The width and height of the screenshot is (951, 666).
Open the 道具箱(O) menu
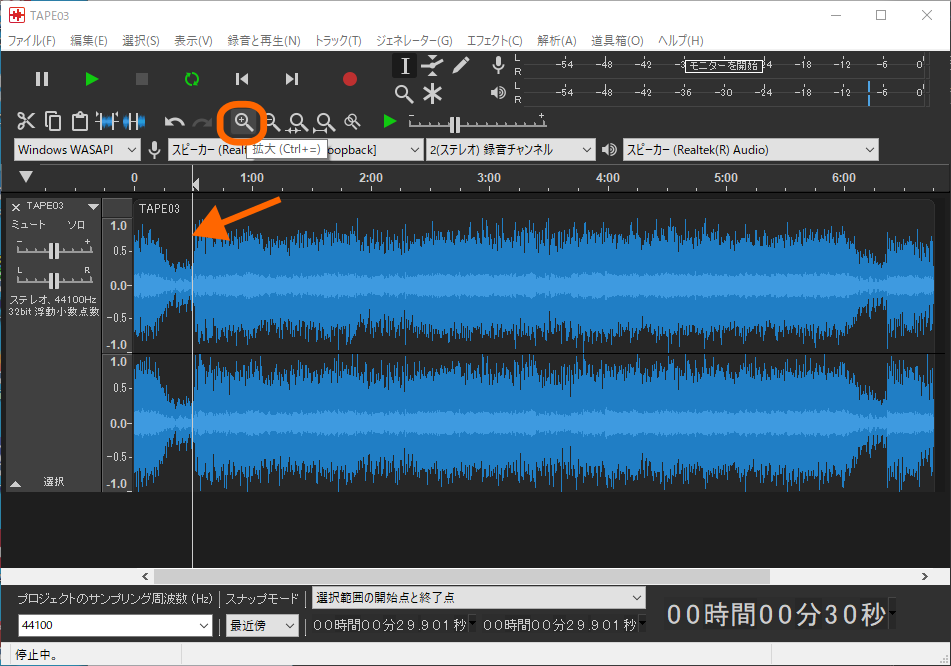click(617, 41)
